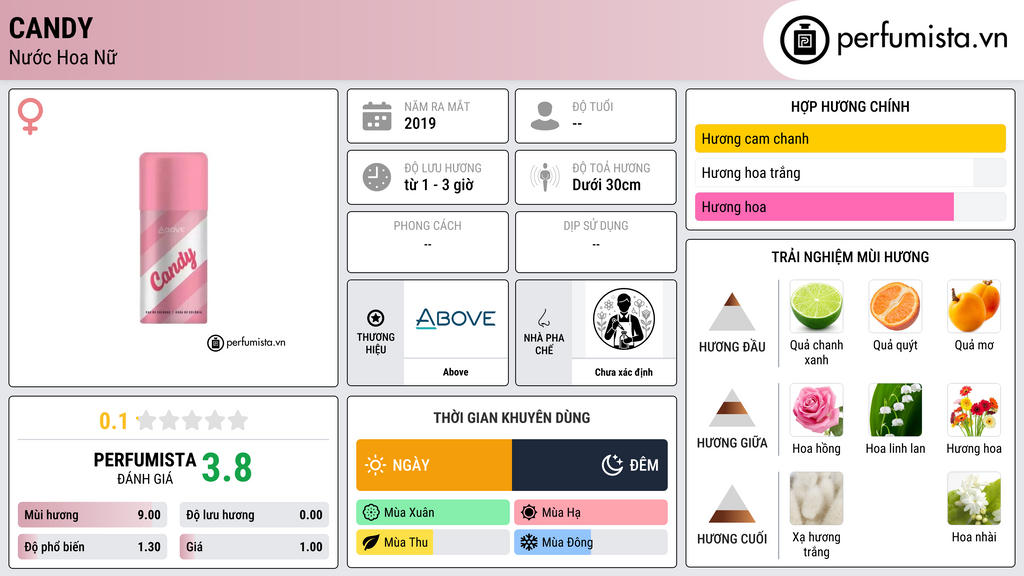Click the green 3.8 Perfumista rating
Image resolution: width=1024 pixels, height=576 pixels.
pos(227,468)
